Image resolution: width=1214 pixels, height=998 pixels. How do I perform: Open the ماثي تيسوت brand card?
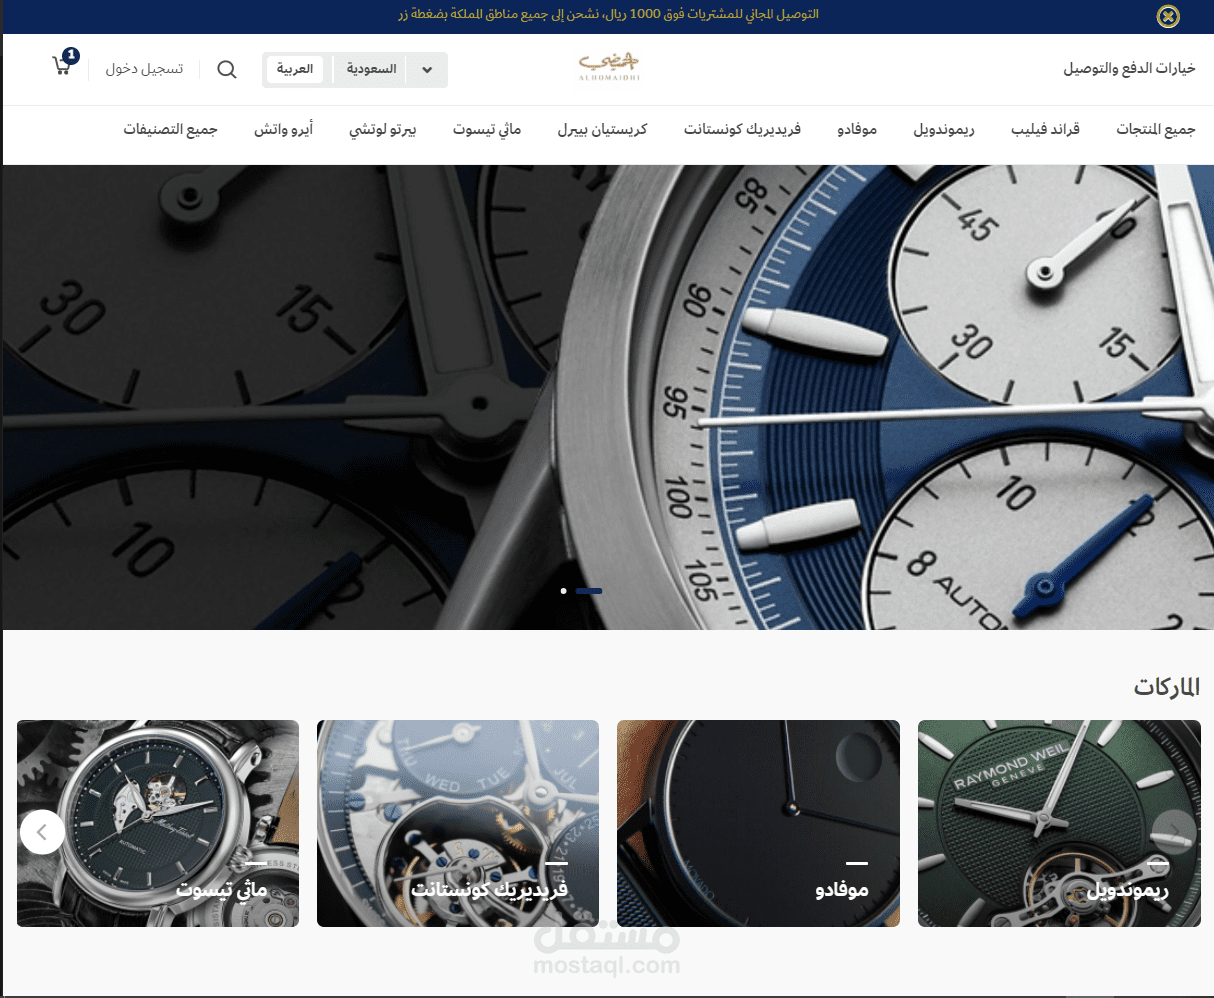(x=158, y=823)
